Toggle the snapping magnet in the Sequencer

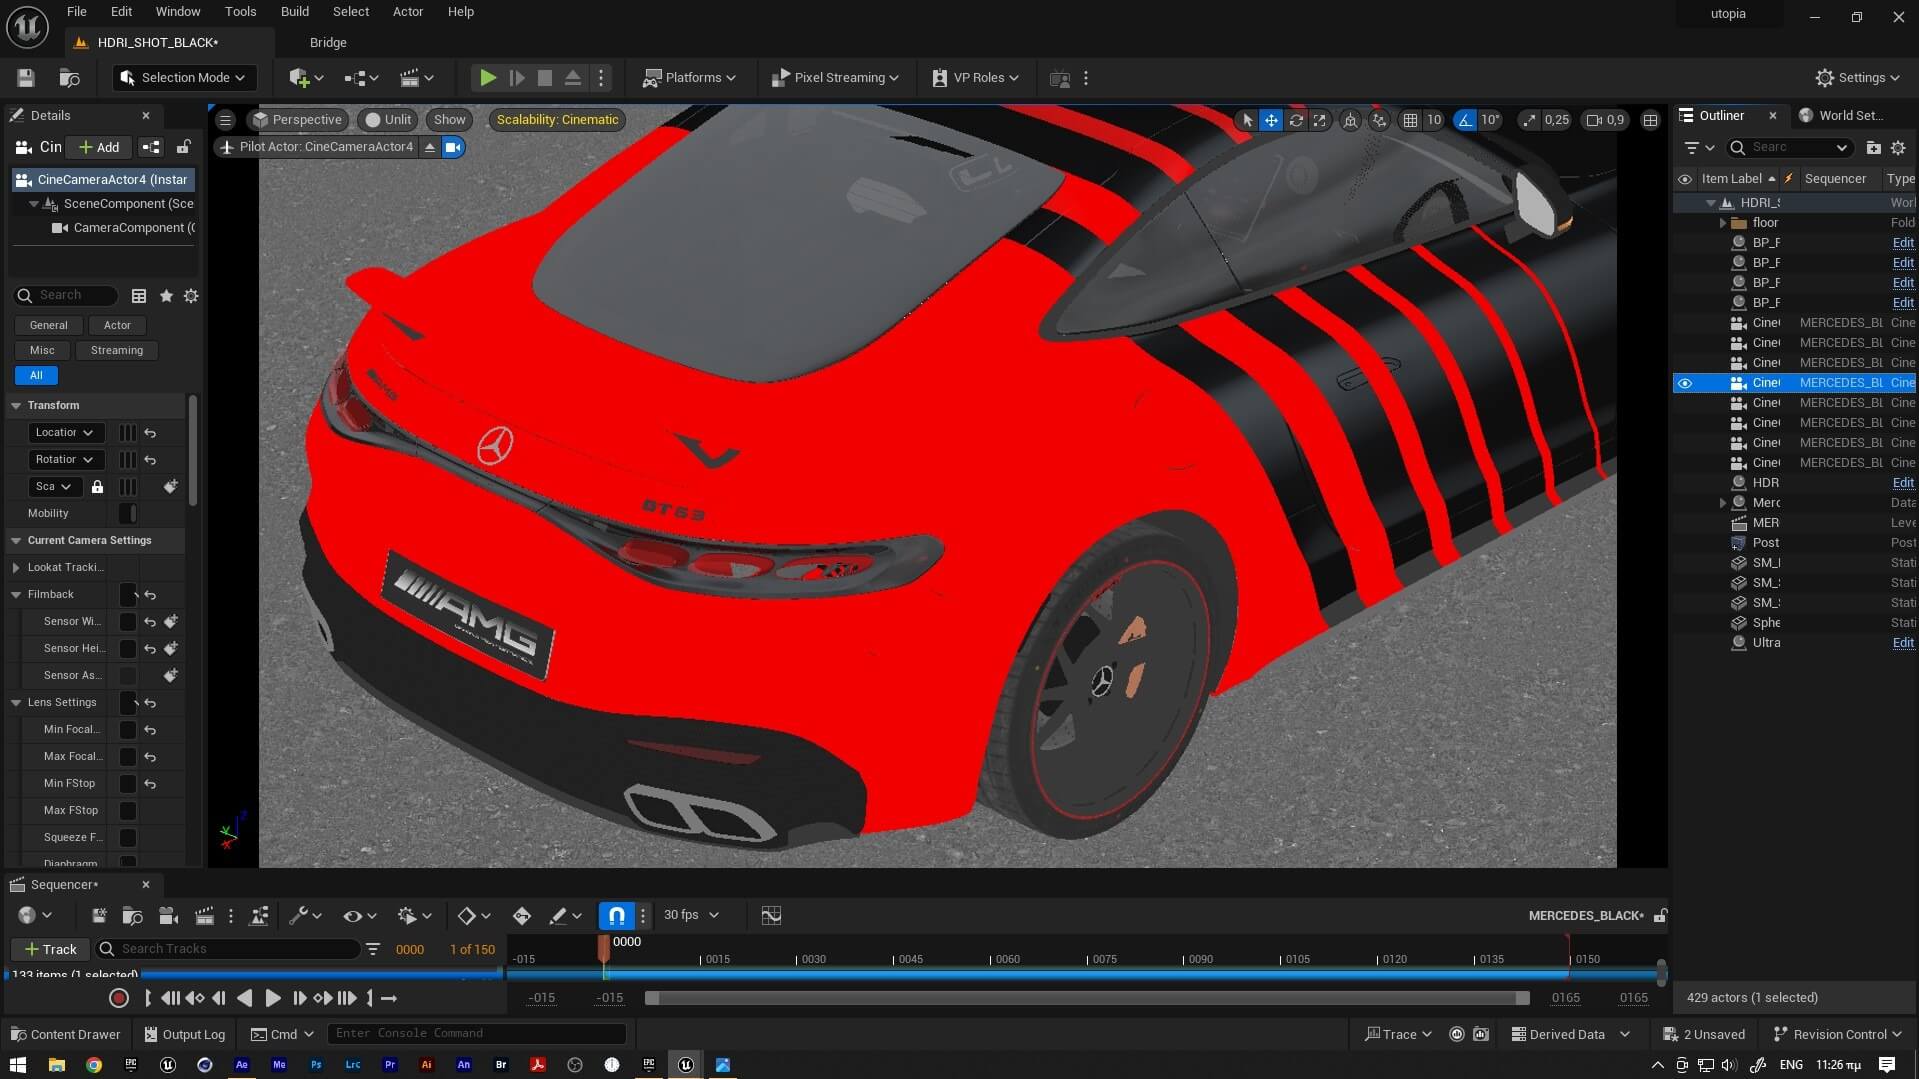[x=615, y=914]
